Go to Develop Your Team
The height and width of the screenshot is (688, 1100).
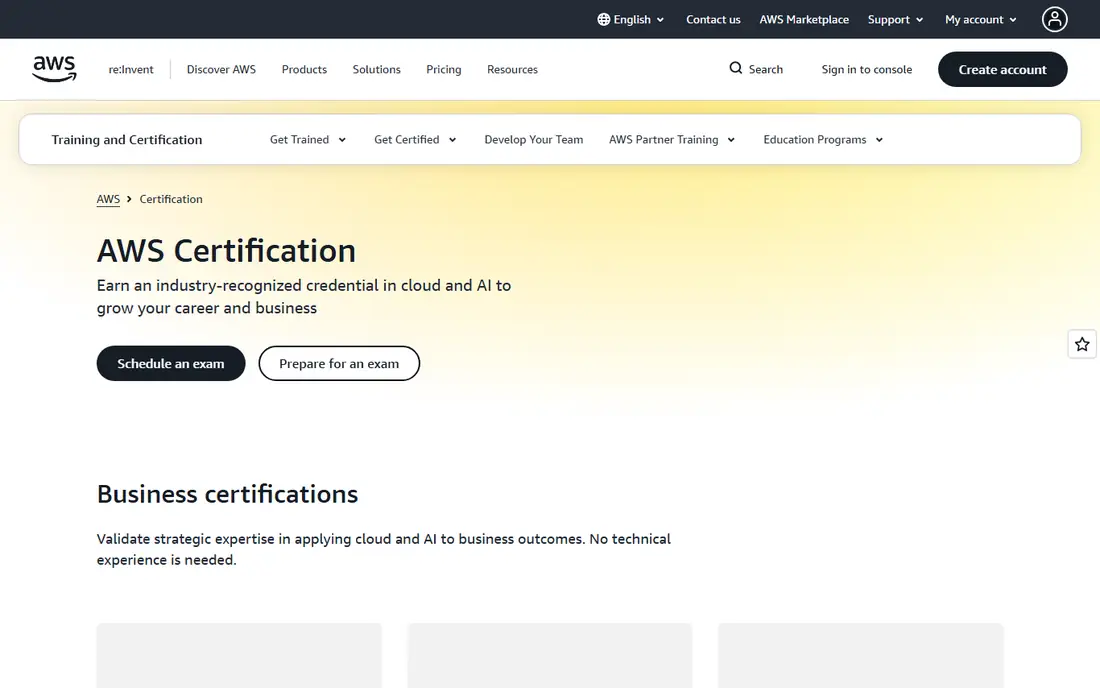pyautogui.click(x=533, y=140)
